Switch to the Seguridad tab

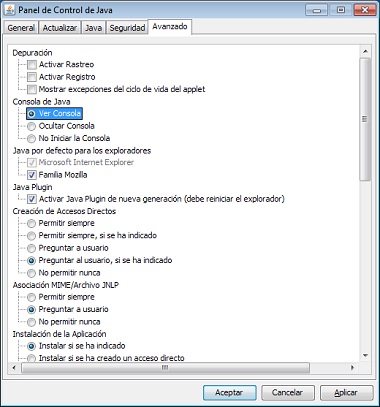[x=127, y=28]
